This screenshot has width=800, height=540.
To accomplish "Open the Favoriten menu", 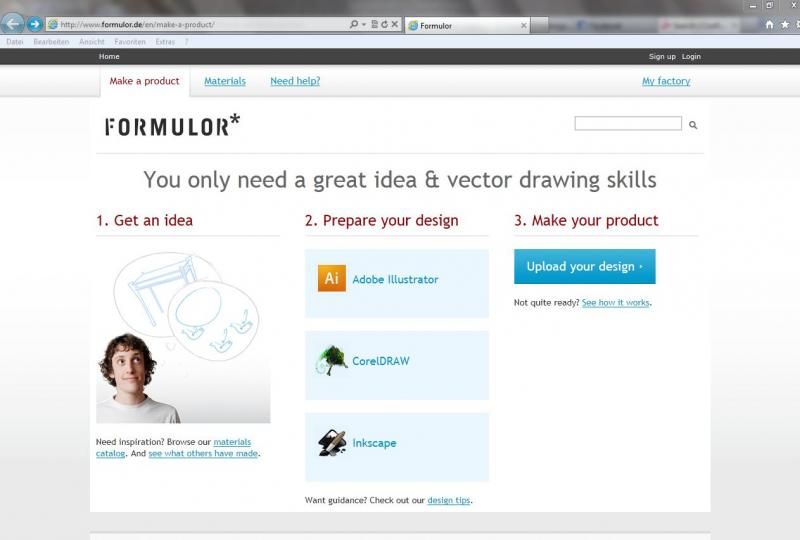I will [130, 42].
